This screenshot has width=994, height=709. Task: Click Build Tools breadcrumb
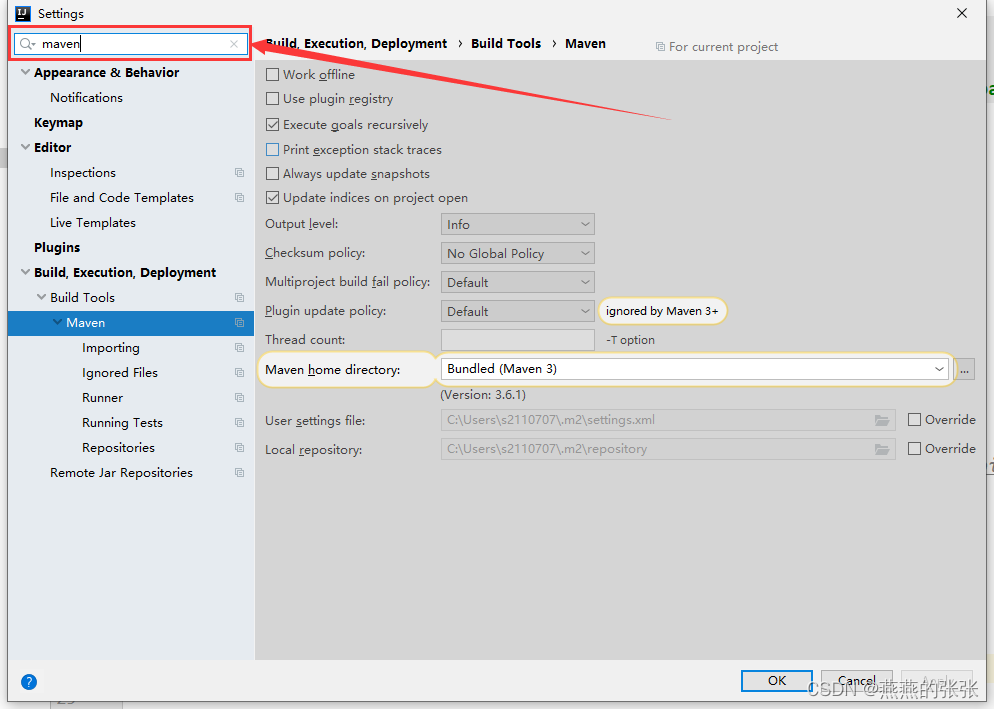(506, 44)
